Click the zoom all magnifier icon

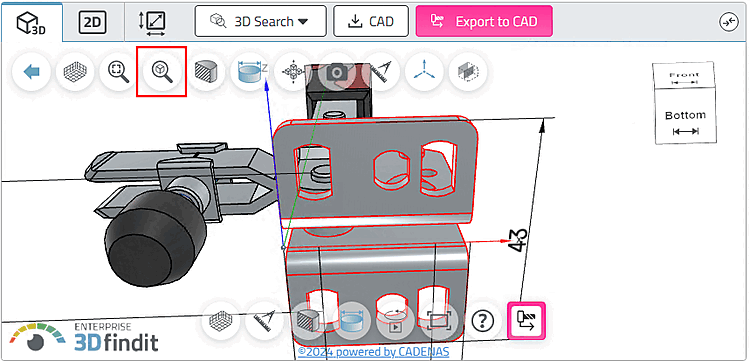coord(118,72)
